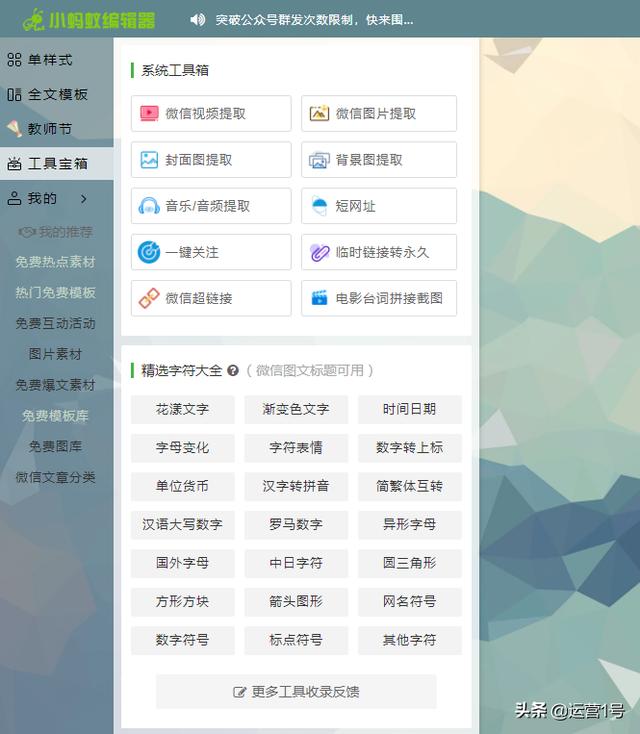Screen dimensions: 640x734
Task: Open the 微信图片提取 tool
Action: tap(379, 113)
